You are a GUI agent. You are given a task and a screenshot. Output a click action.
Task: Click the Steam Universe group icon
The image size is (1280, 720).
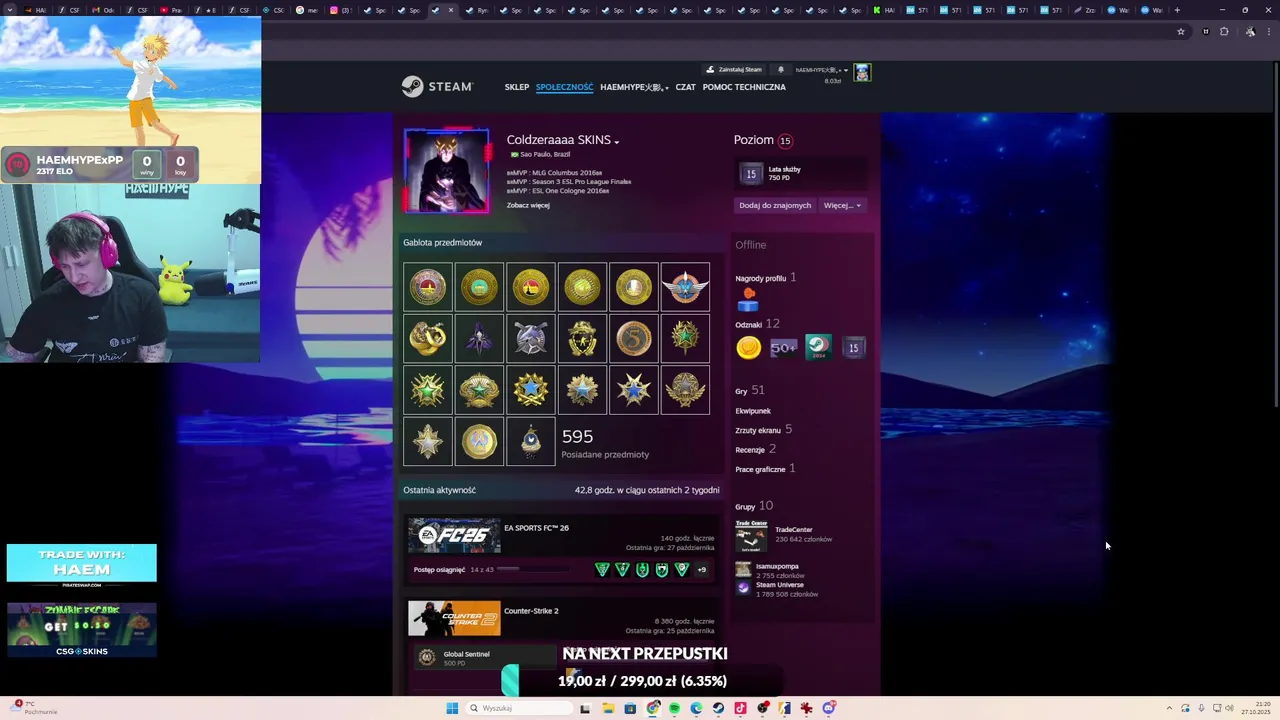tap(743, 588)
